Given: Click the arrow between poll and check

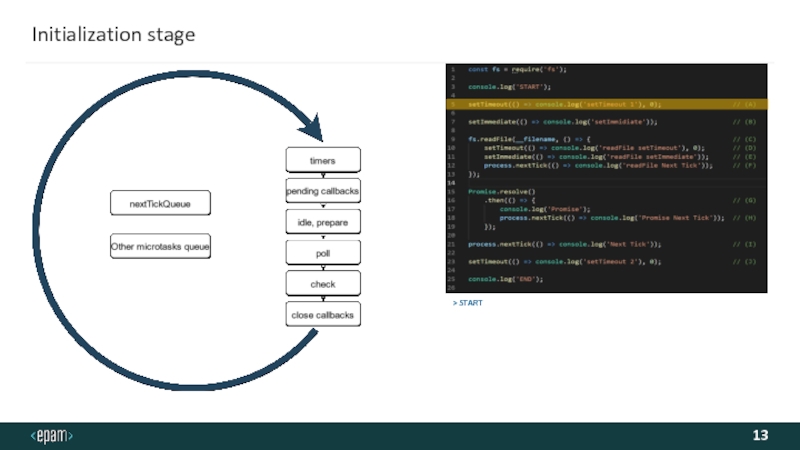Looking at the screenshot, I should 323,269.
